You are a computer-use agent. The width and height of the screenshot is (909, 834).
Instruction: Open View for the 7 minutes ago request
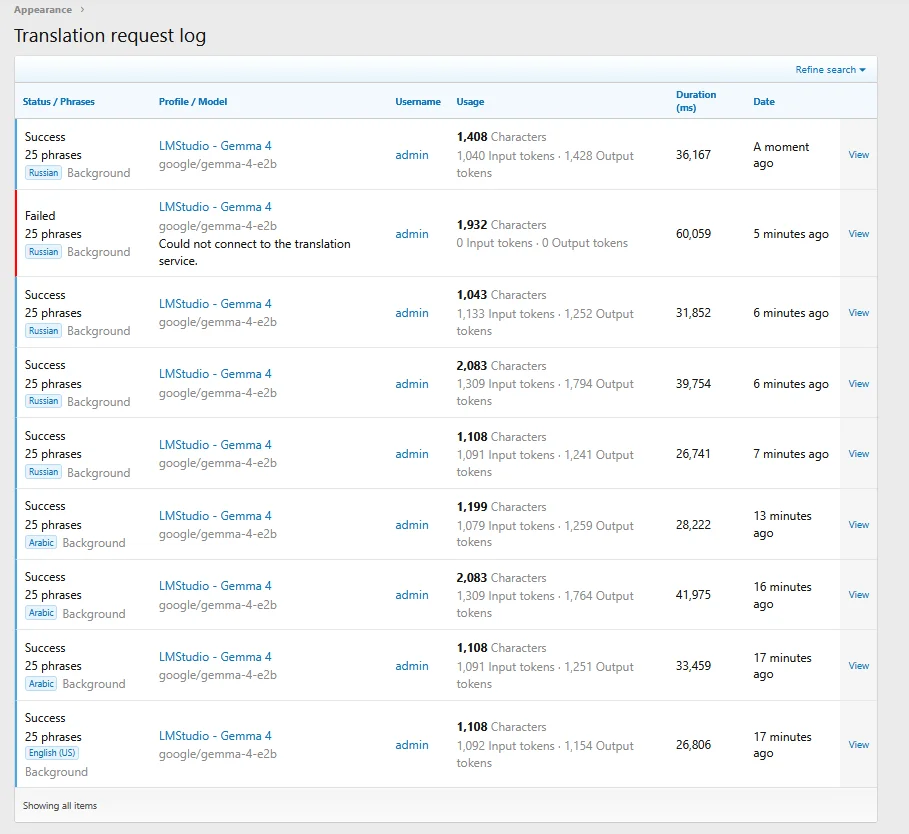tap(859, 454)
